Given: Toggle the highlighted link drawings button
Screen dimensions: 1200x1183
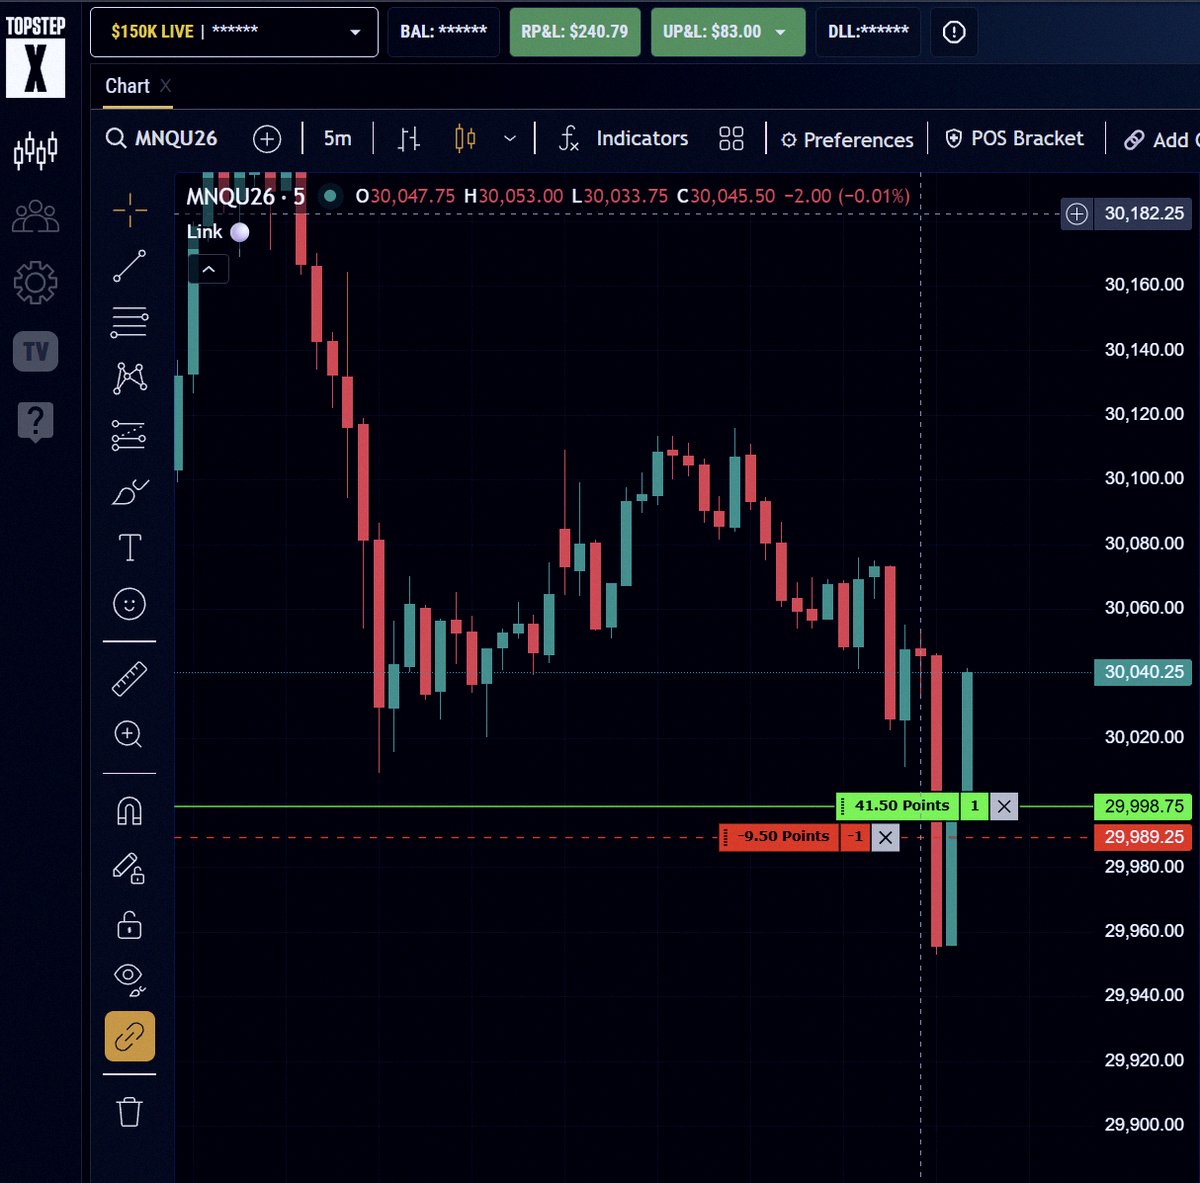Looking at the screenshot, I should pyautogui.click(x=129, y=1036).
